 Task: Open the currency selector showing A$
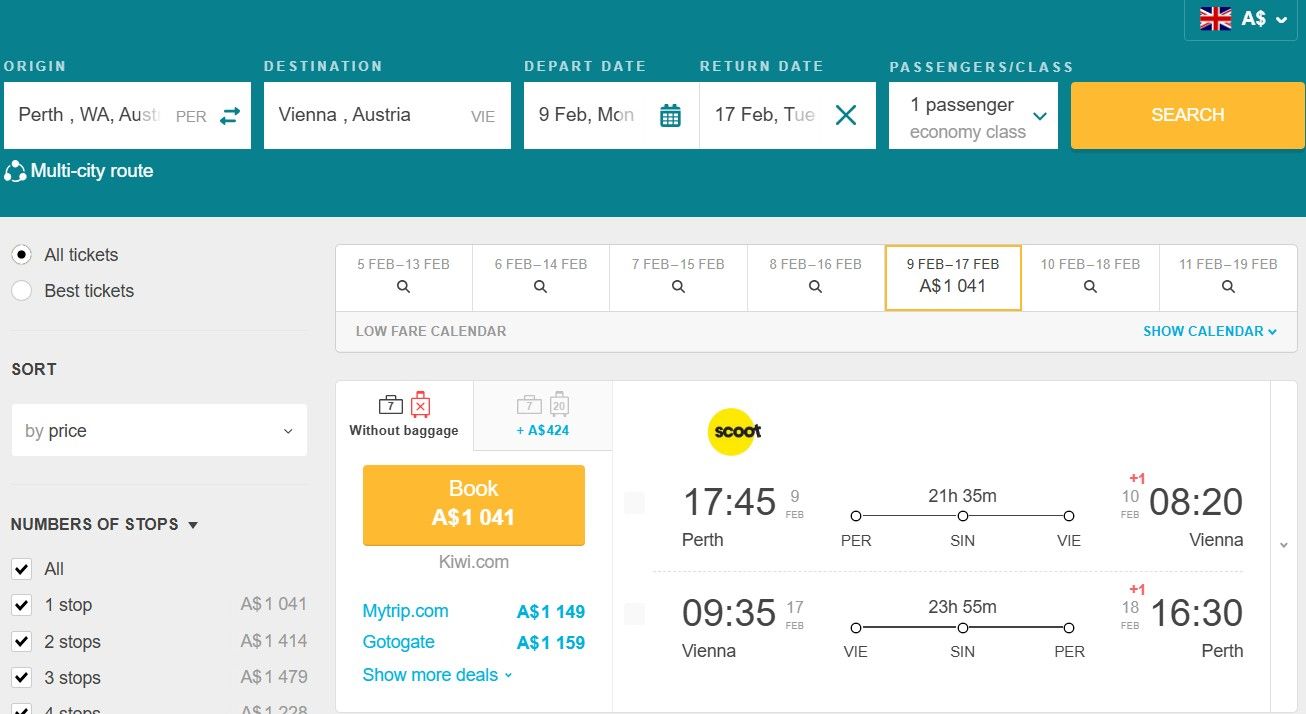click(x=1240, y=18)
